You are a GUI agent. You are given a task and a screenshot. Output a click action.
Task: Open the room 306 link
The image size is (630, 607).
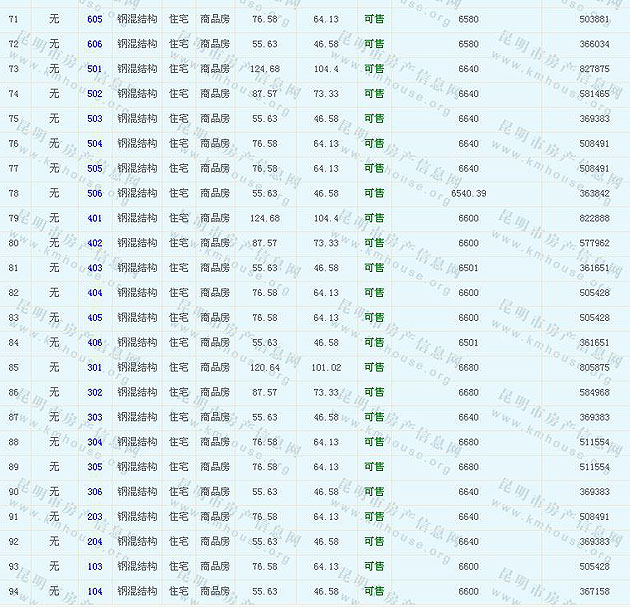(x=95, y=492)
